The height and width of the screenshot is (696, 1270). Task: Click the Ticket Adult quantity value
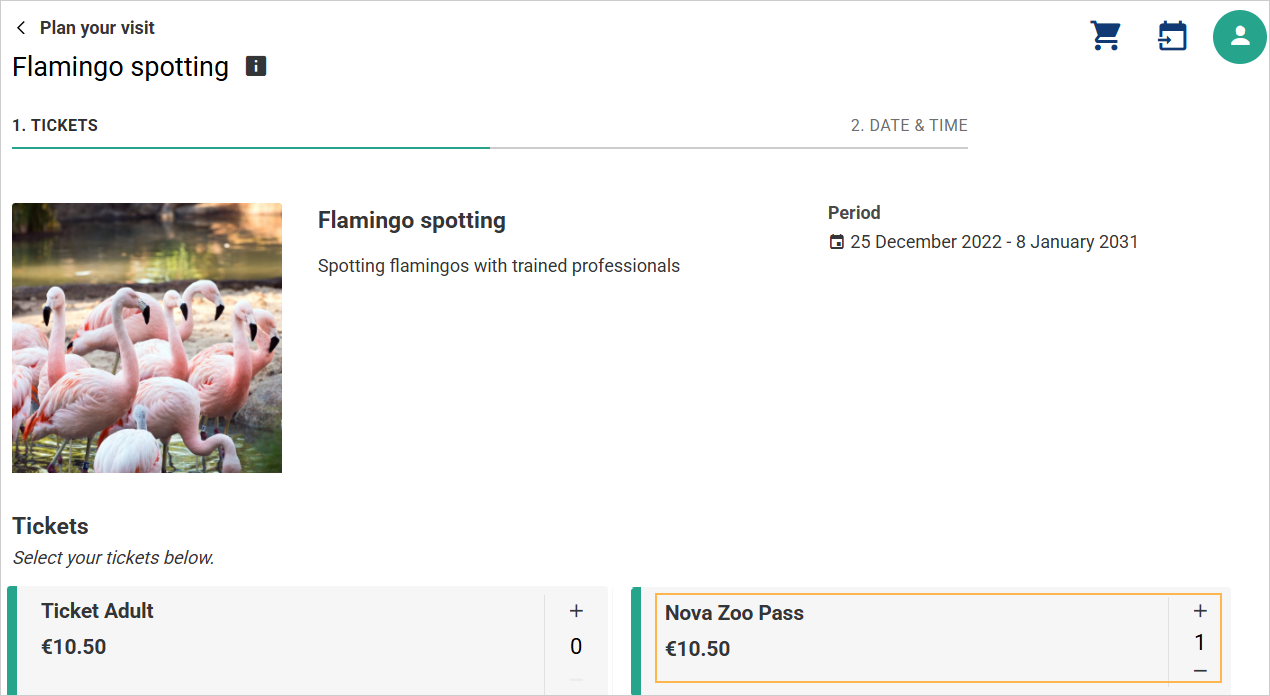point(576,647)
